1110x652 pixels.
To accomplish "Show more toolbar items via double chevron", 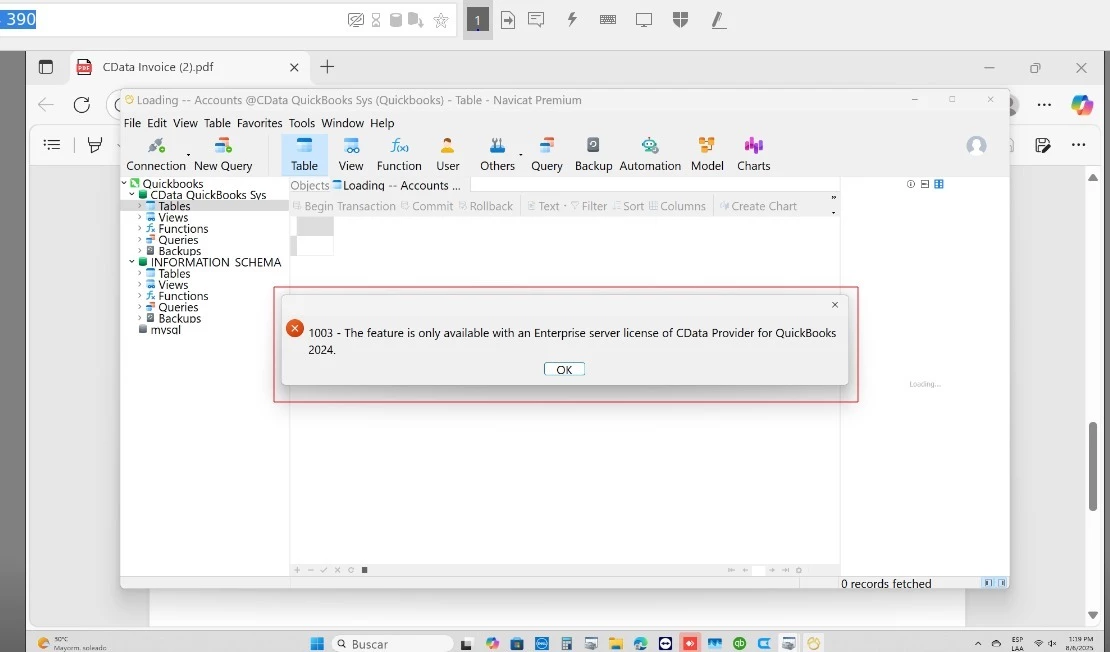I will pos(833,198).
